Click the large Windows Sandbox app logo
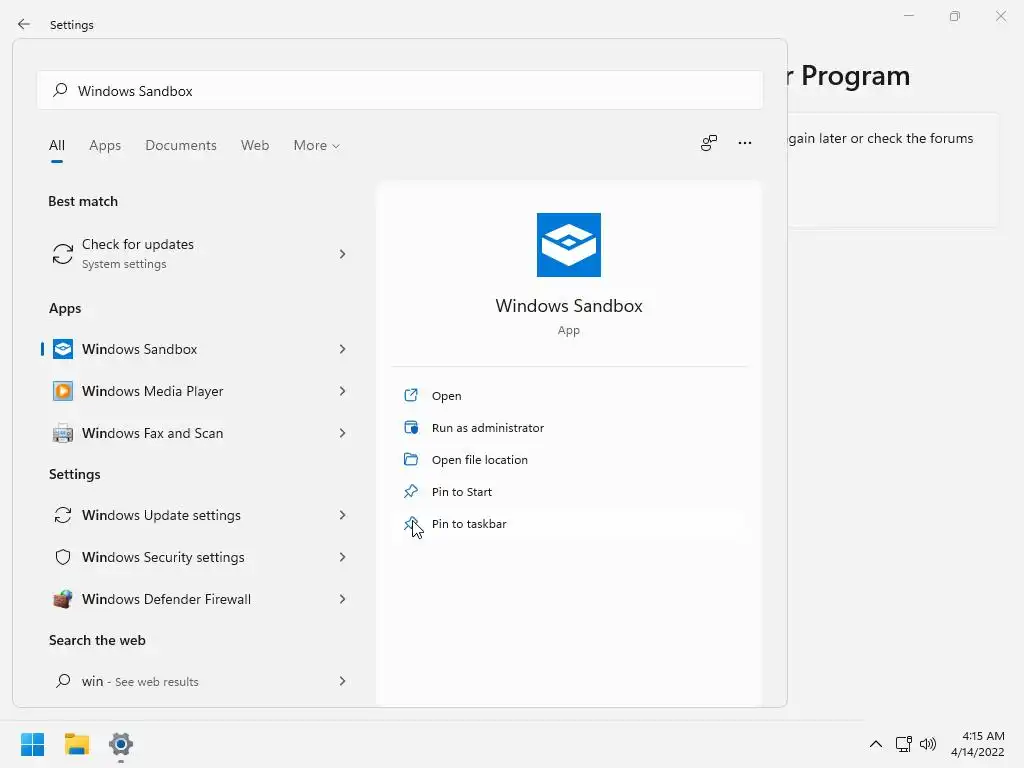This screenshot has height=768, width=1024. (568, 245)
